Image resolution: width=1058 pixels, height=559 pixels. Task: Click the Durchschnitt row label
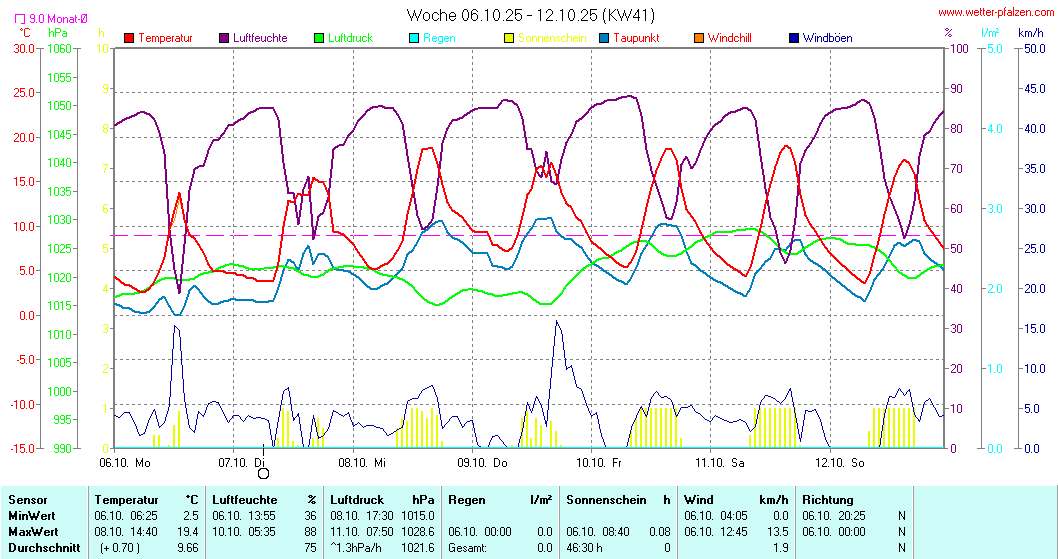point(43,548)
